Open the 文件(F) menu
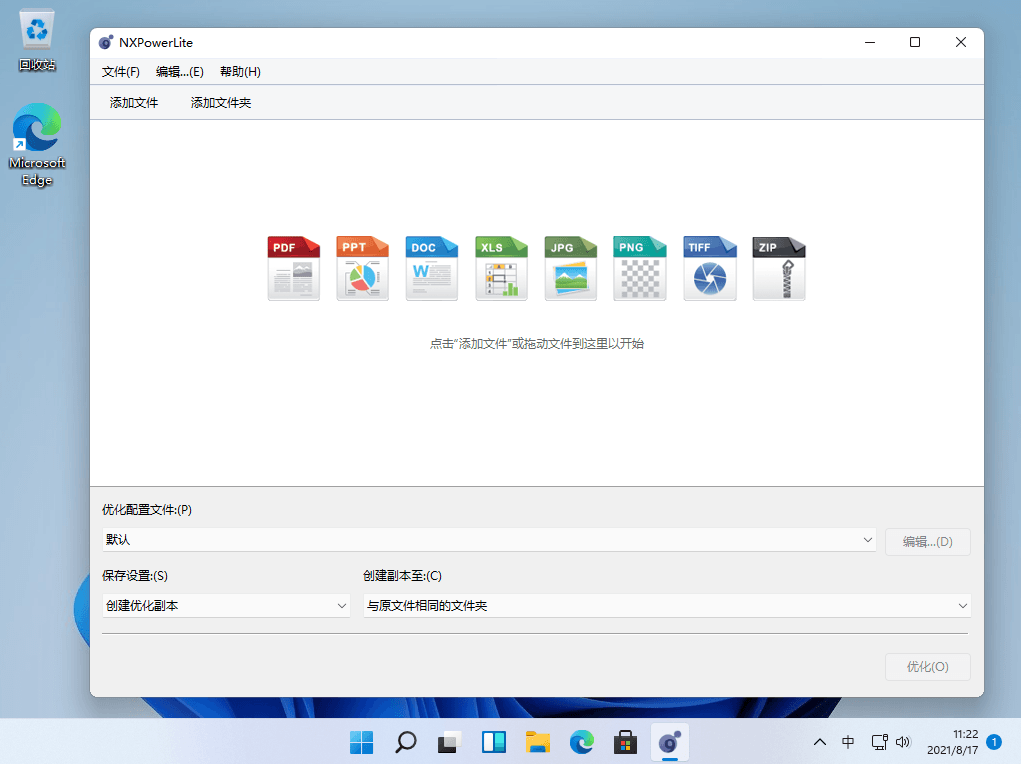 pyautogui.click(x=120, y=72)
